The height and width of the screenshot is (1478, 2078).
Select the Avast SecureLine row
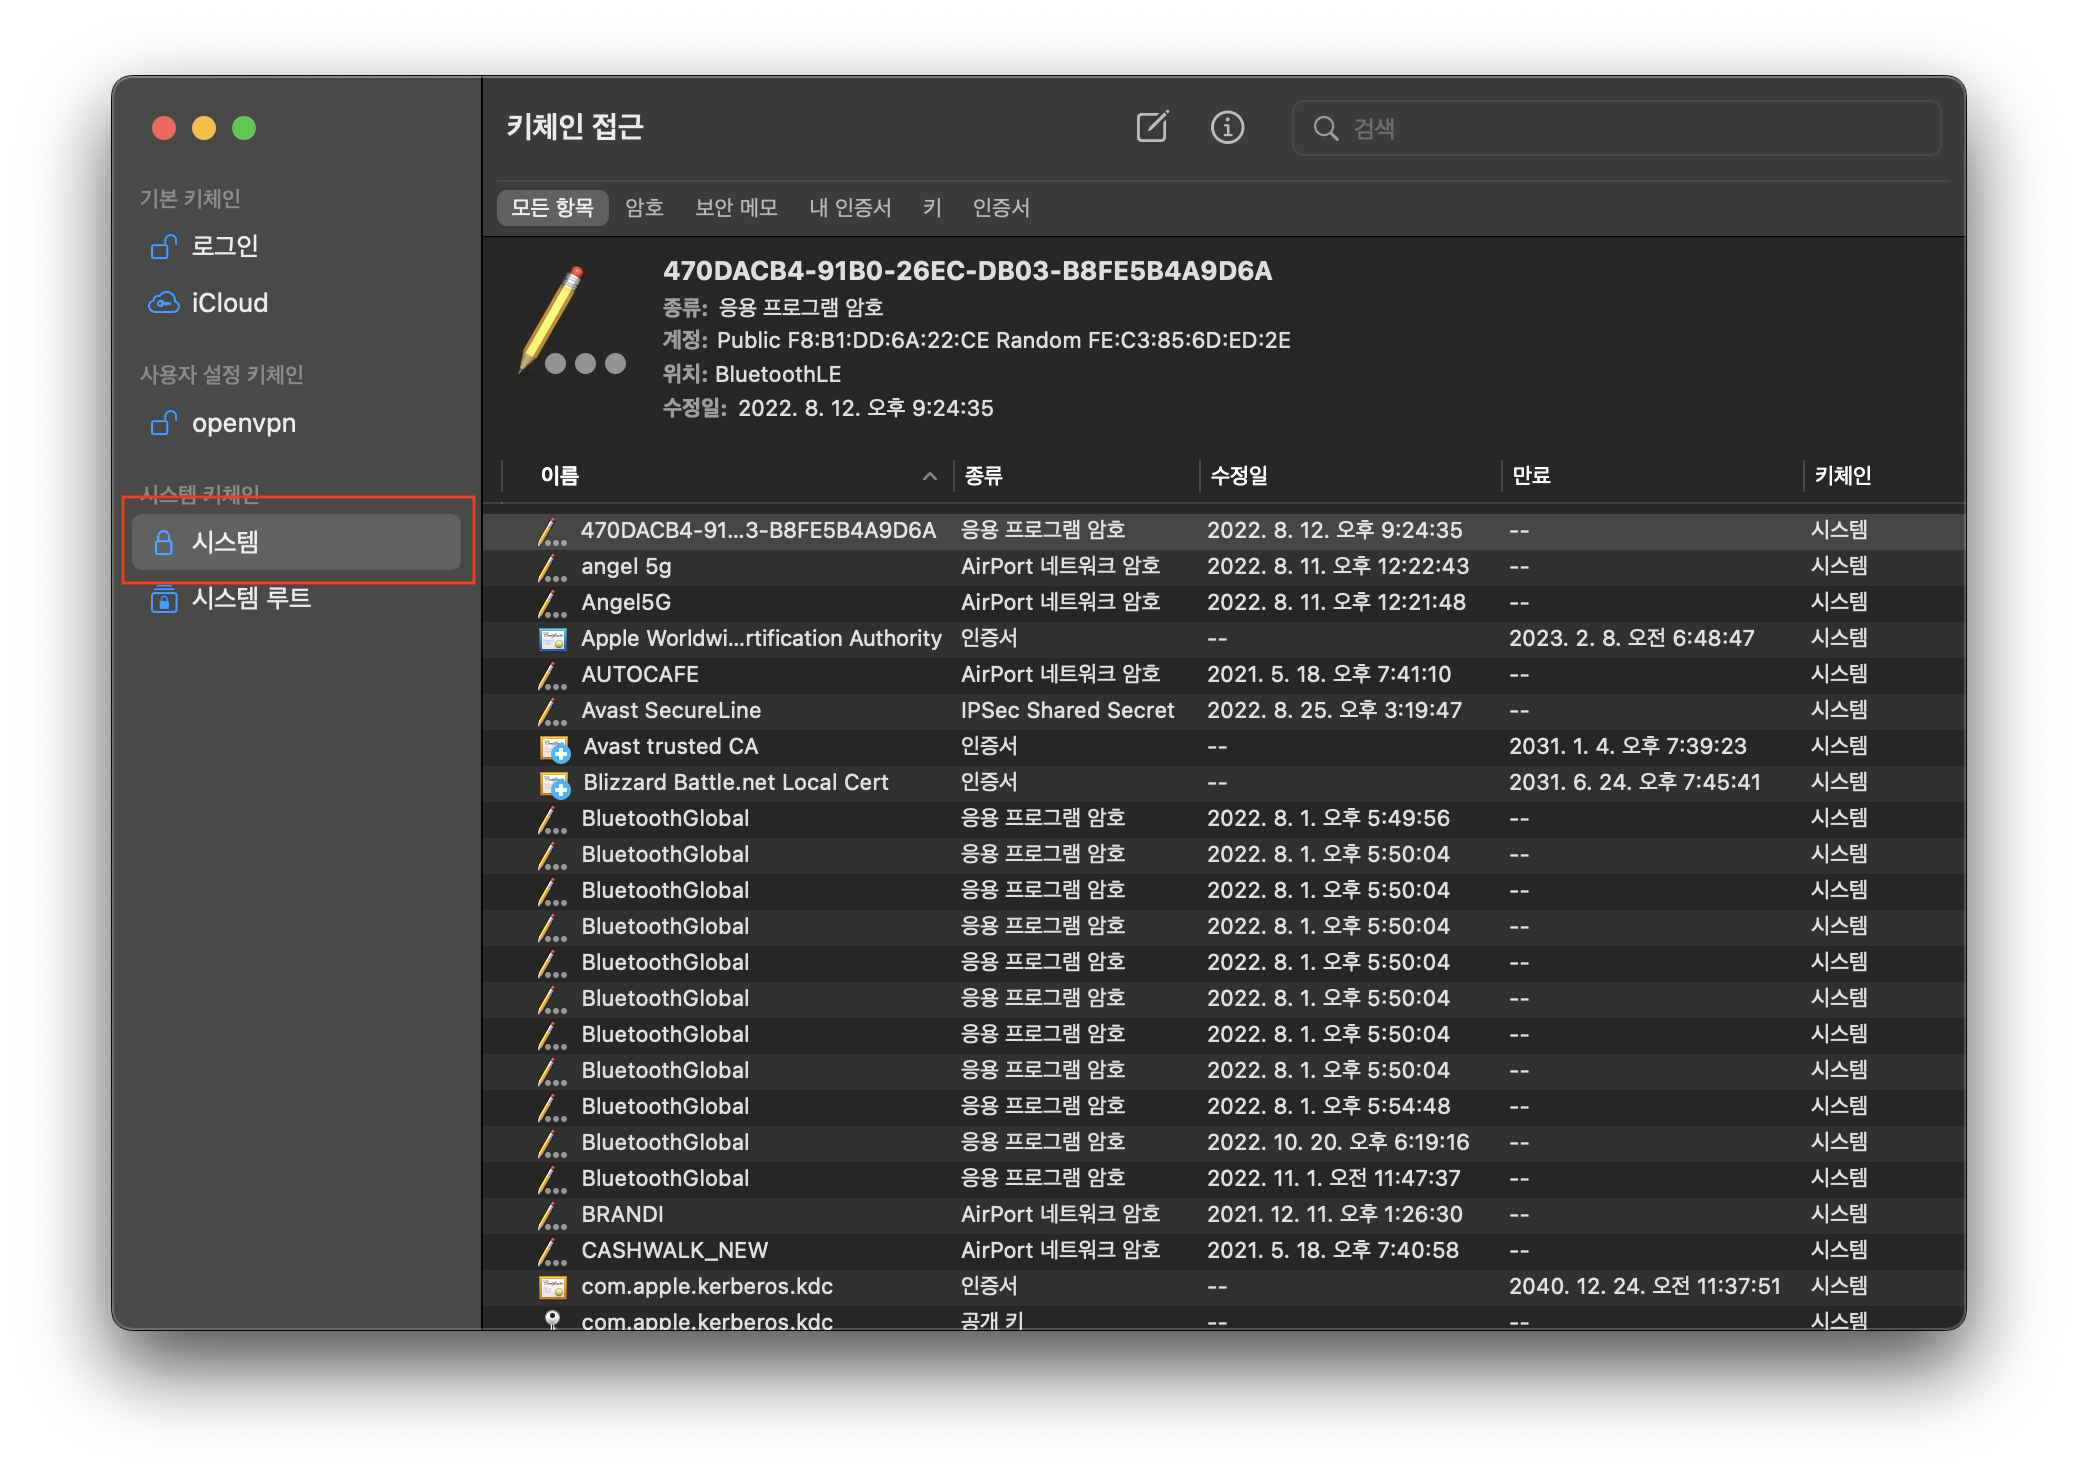[x=671, y=711]
